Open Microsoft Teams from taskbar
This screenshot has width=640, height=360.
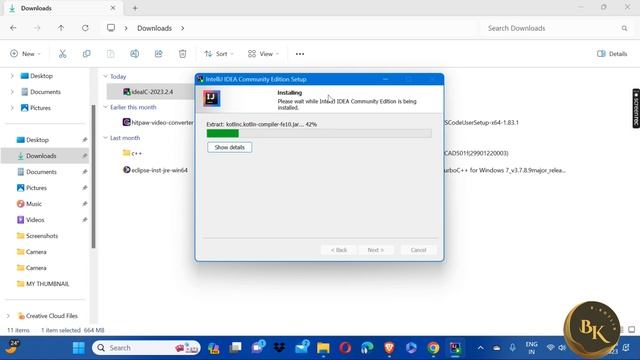(x=258, y=347)
